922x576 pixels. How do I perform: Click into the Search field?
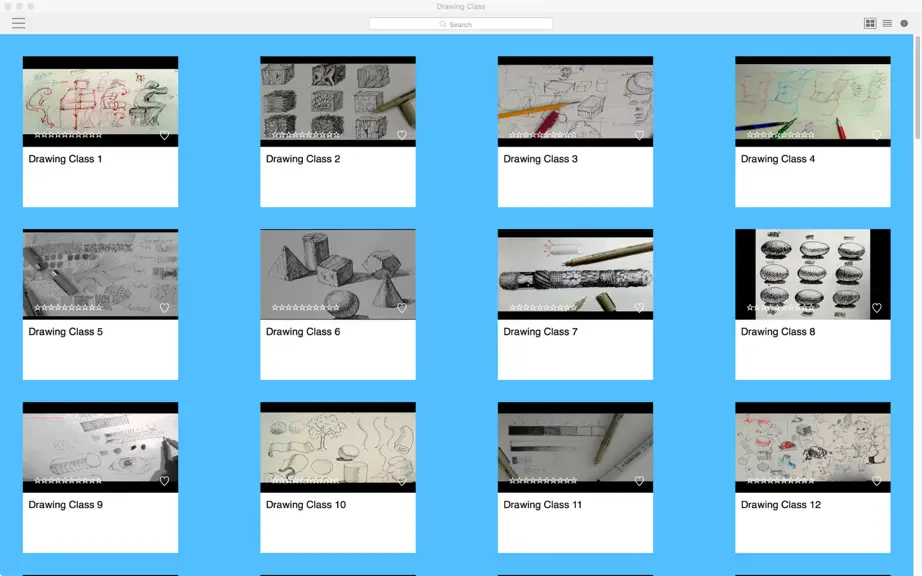[x=460, y=24]
